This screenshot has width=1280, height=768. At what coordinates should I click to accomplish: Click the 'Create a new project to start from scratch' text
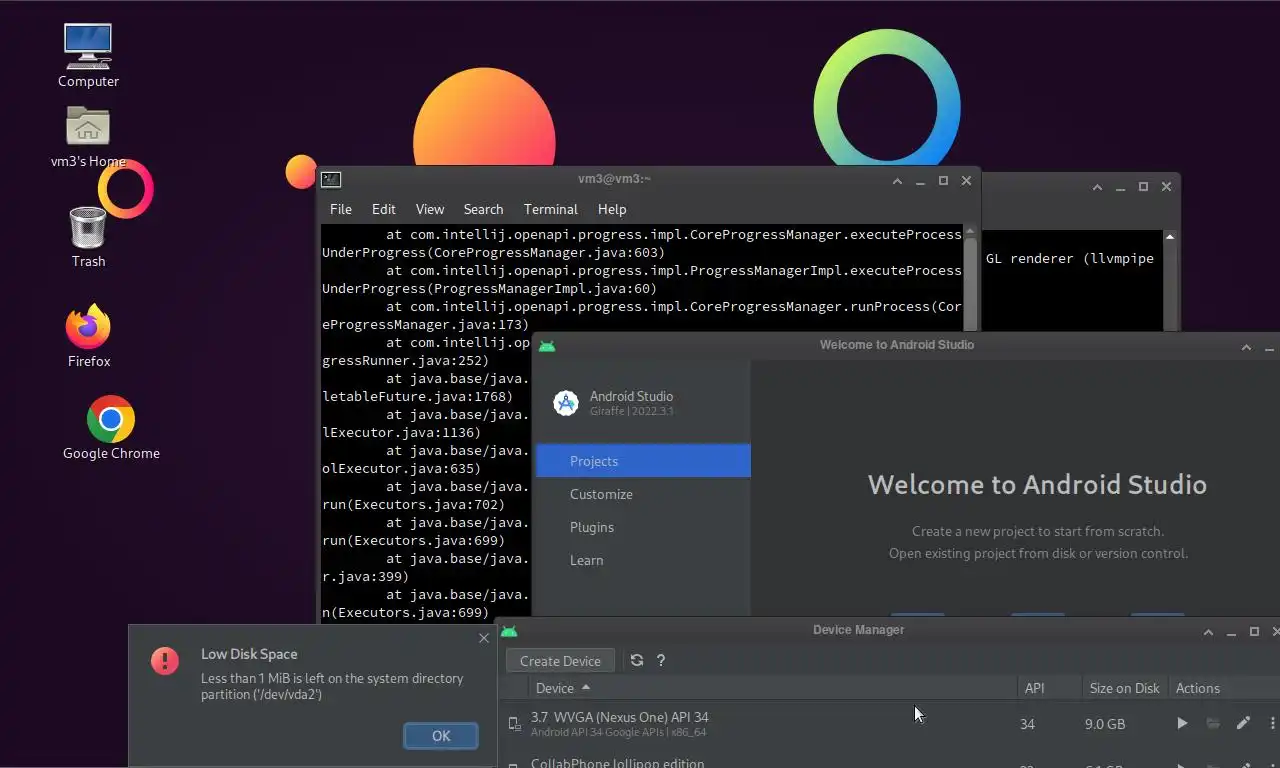pos(1038,531)
